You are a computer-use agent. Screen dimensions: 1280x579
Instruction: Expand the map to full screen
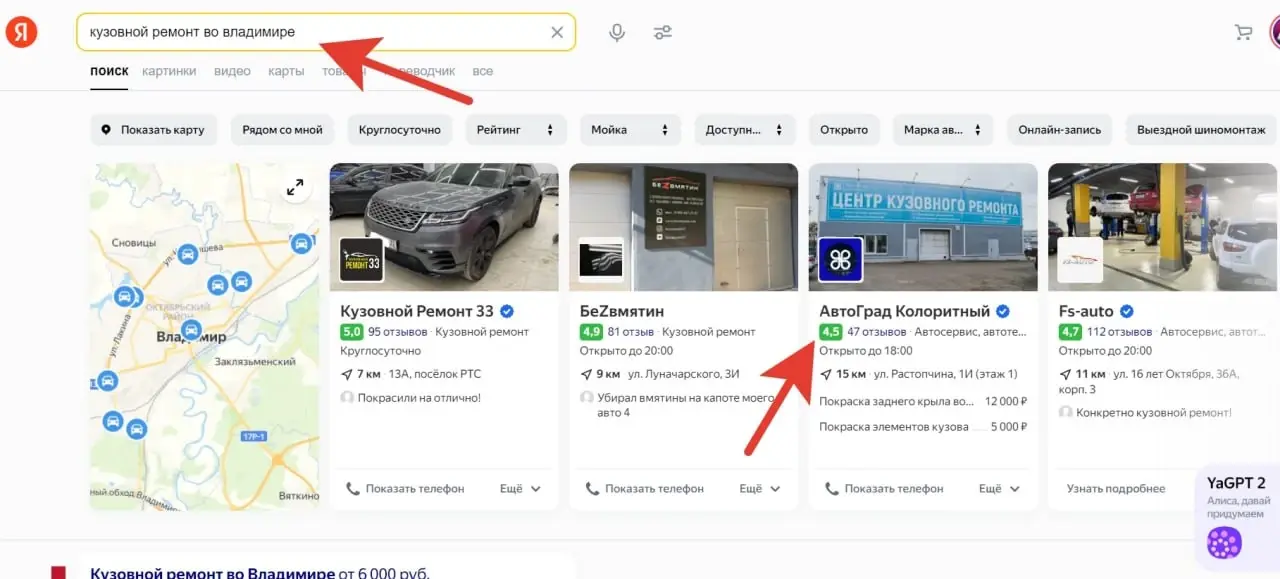[x=295, y=187]
